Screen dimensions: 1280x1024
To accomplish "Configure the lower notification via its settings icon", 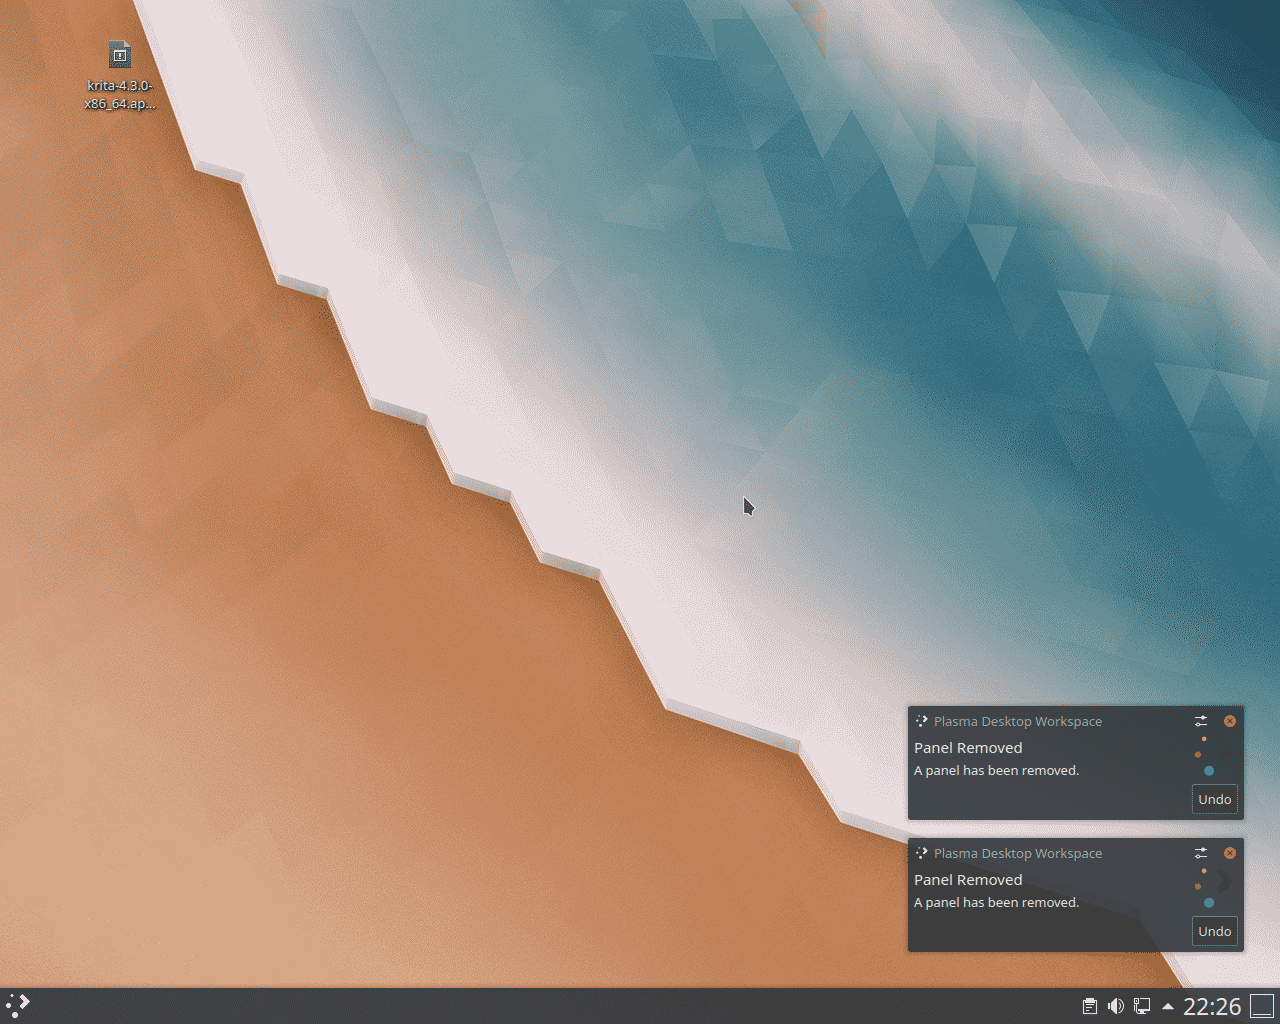I will (x=1201, y=853).
